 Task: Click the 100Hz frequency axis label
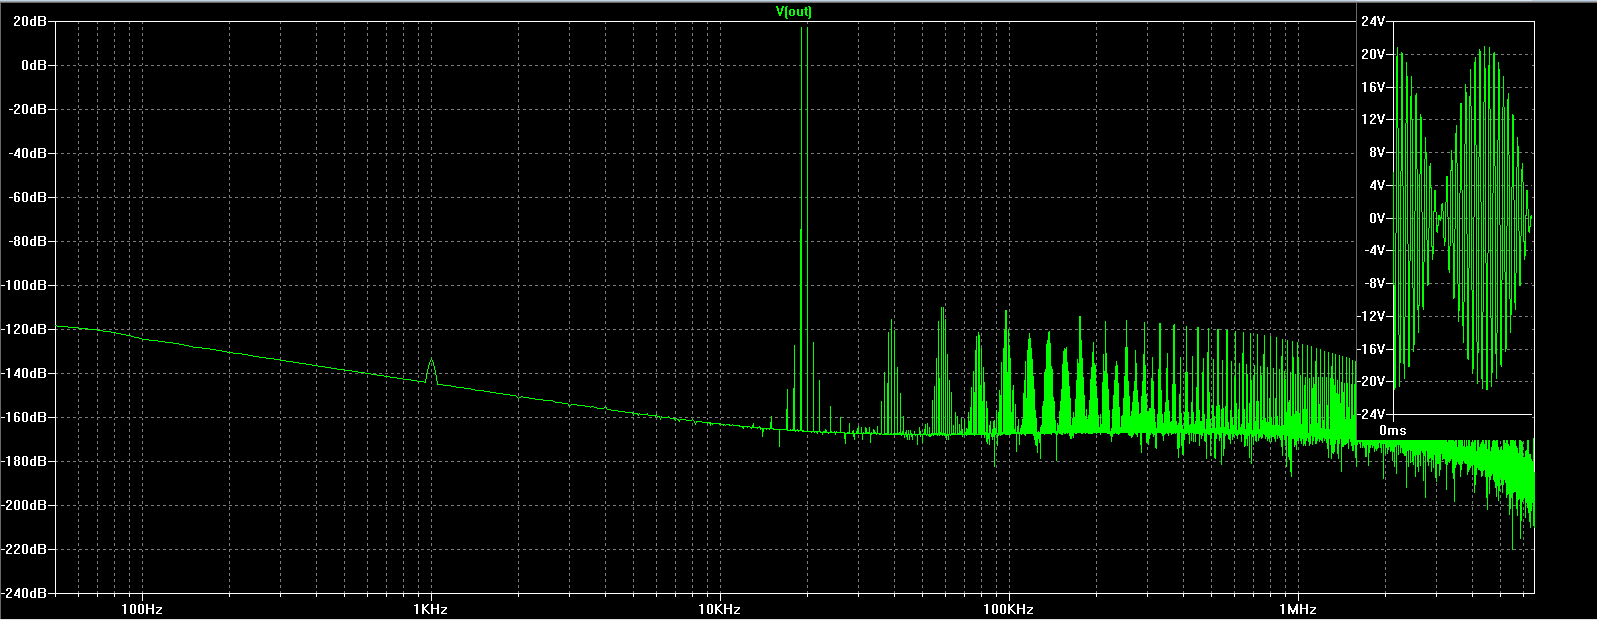coord(141,609)
